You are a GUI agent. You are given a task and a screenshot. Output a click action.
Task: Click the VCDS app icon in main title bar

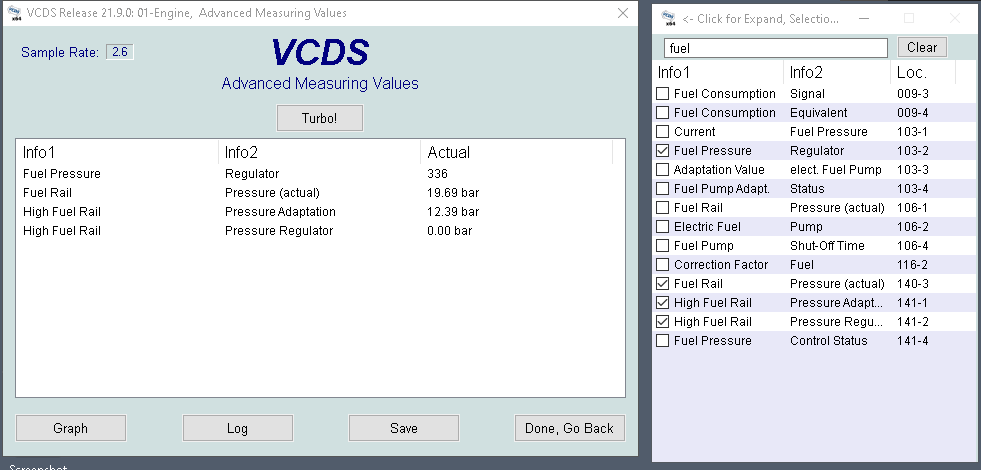pyautogui.click(x=13, y=13)
